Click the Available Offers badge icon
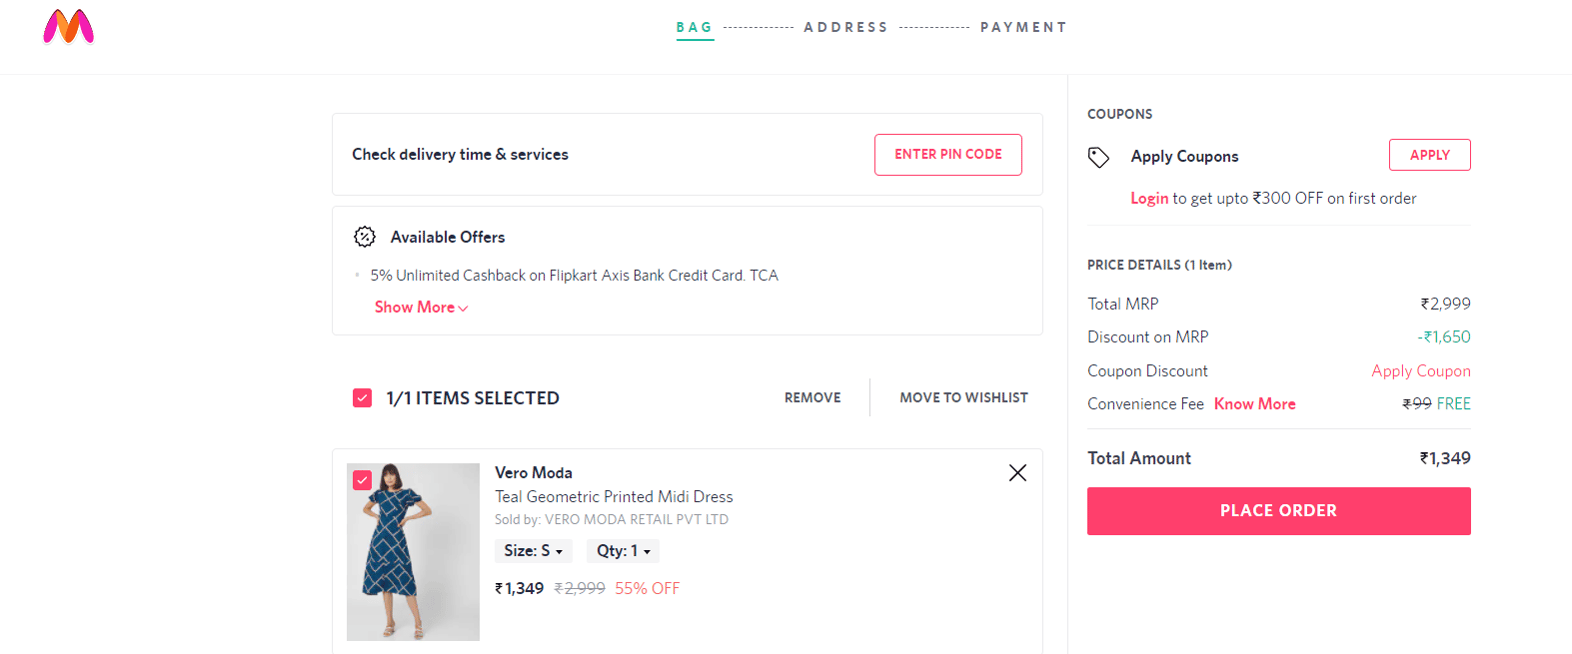The height and width of the screenshot is (654, 1572). pos(365,237)
